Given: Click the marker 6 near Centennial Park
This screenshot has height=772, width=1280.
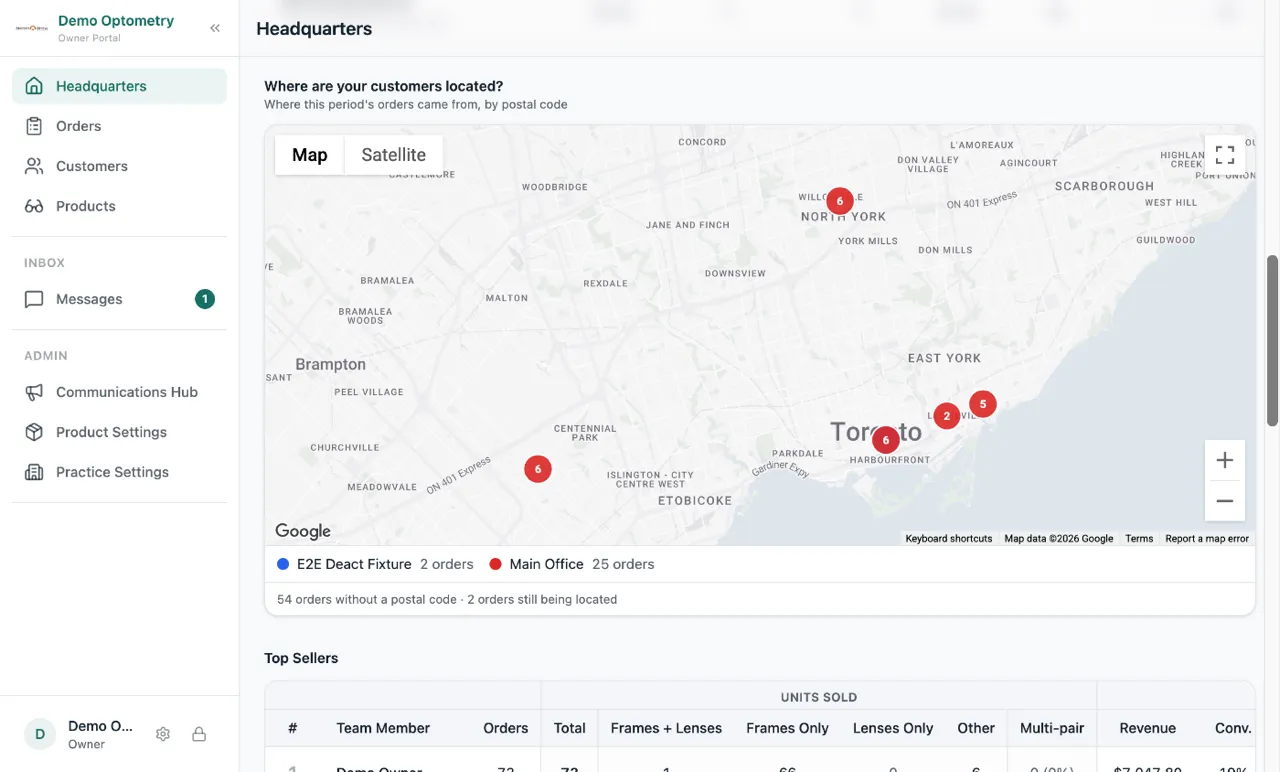Looking at the screenshot, I should 538,469.
